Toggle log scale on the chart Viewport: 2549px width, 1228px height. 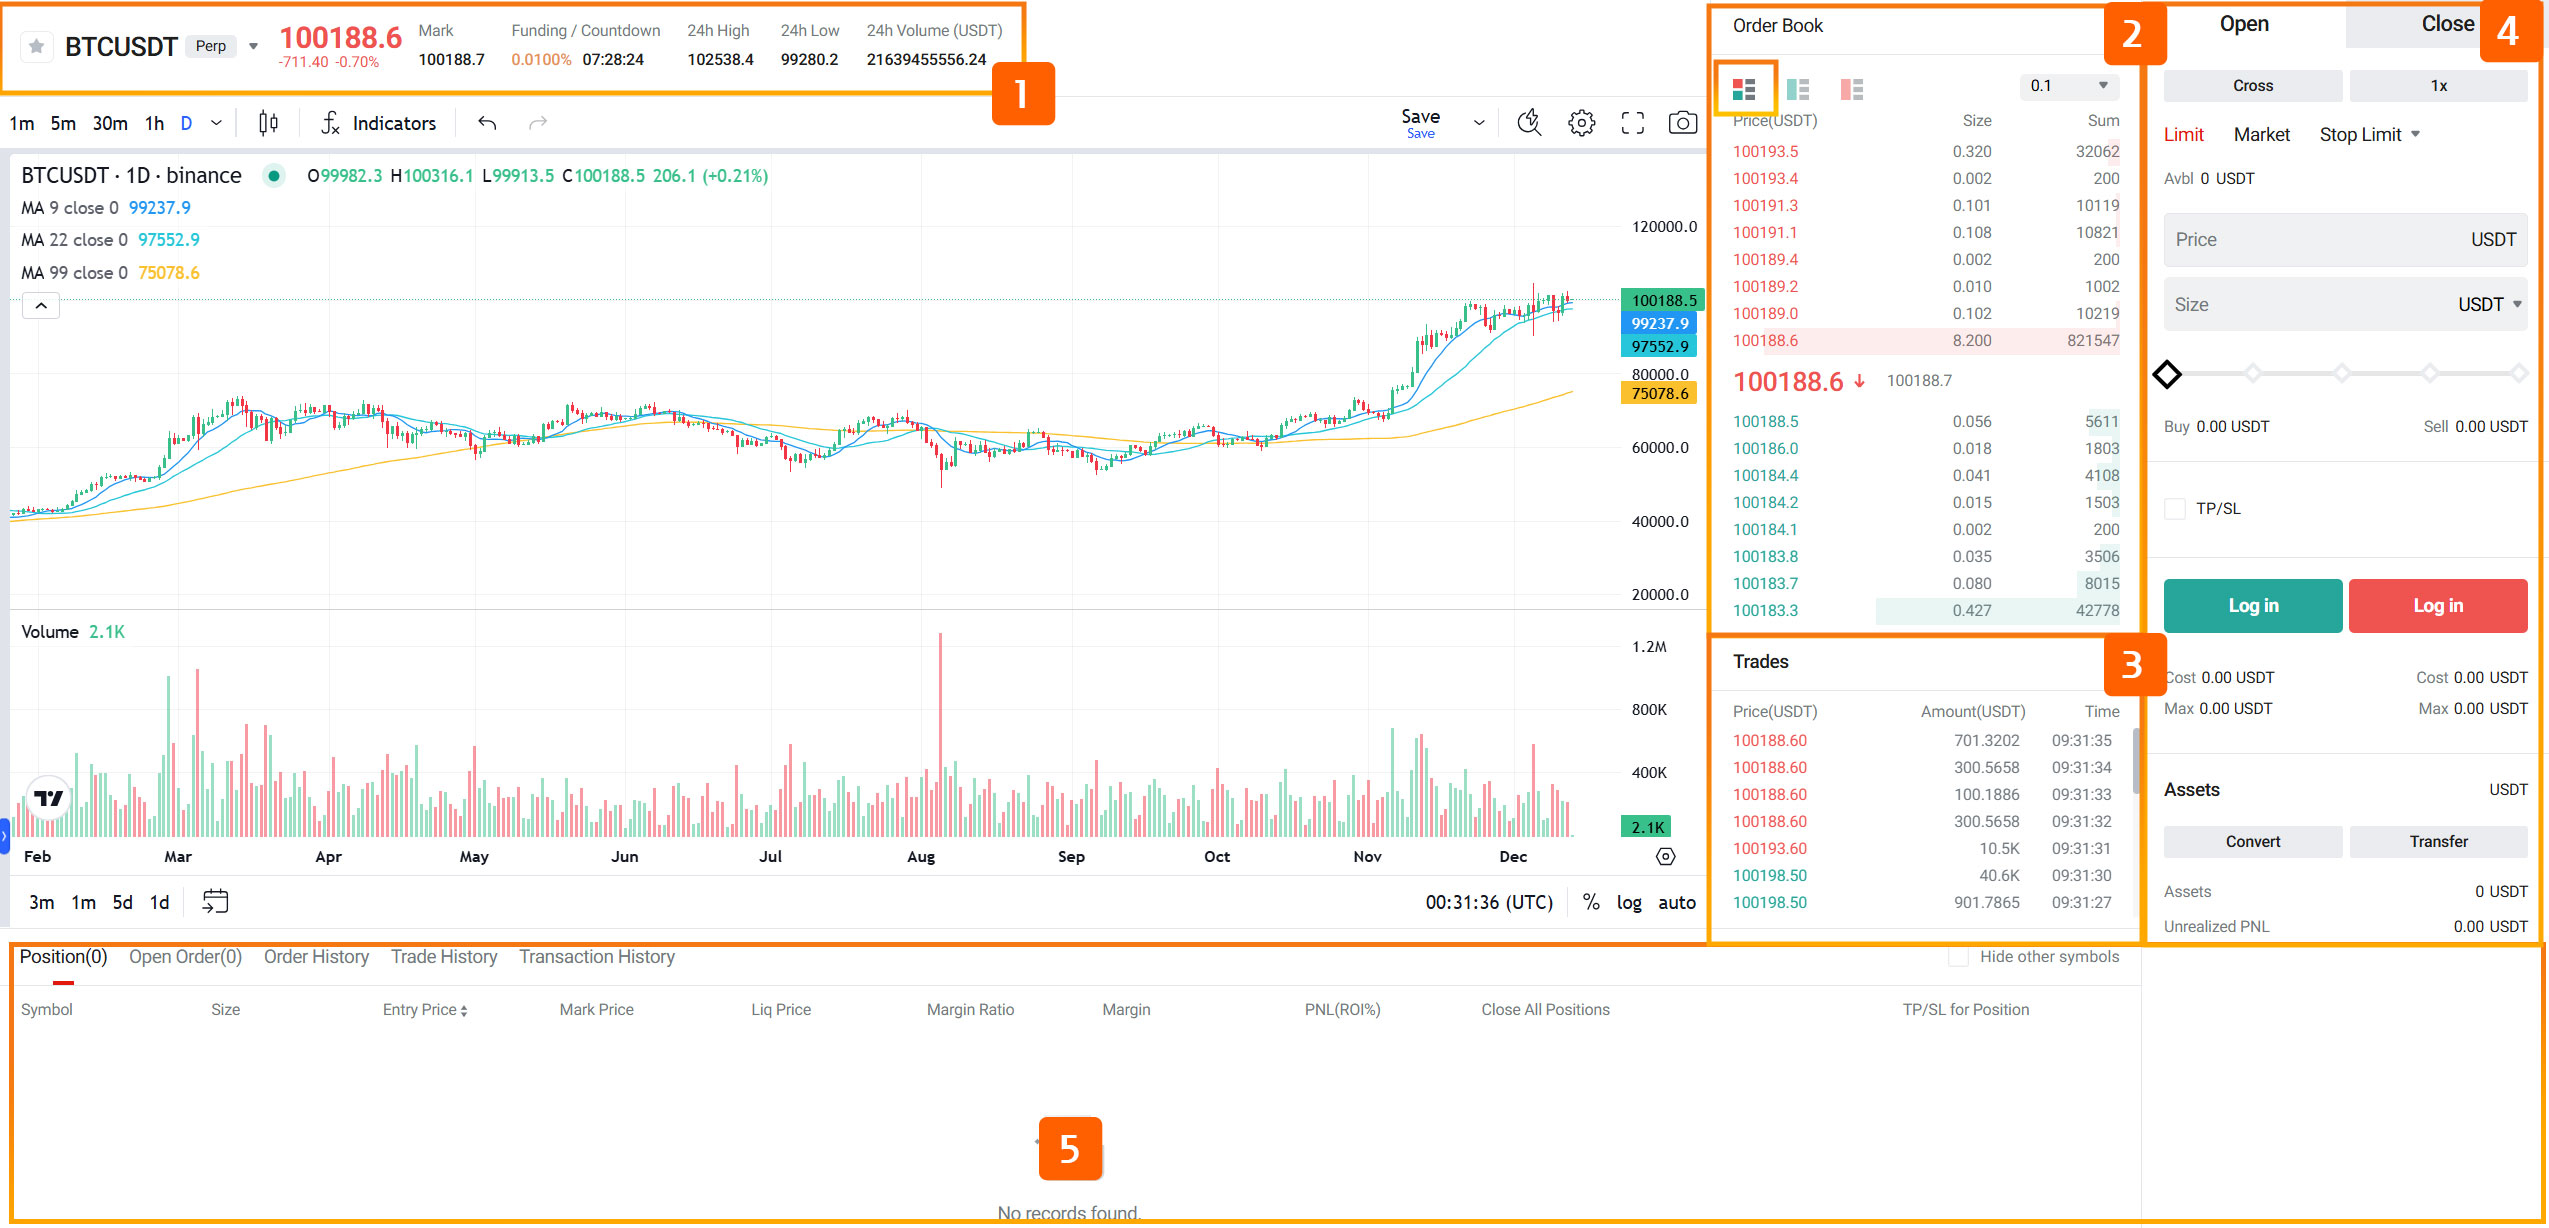[1629, 902]
